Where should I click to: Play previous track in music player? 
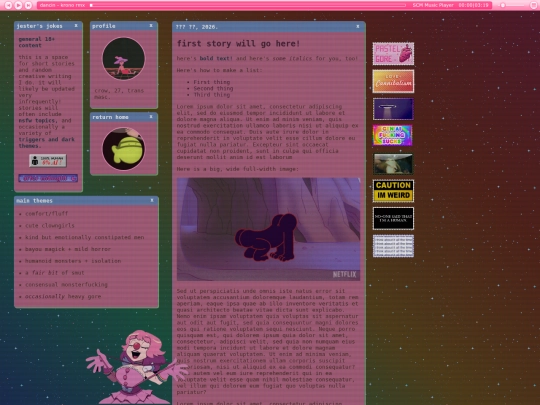[x=9, y=5]
